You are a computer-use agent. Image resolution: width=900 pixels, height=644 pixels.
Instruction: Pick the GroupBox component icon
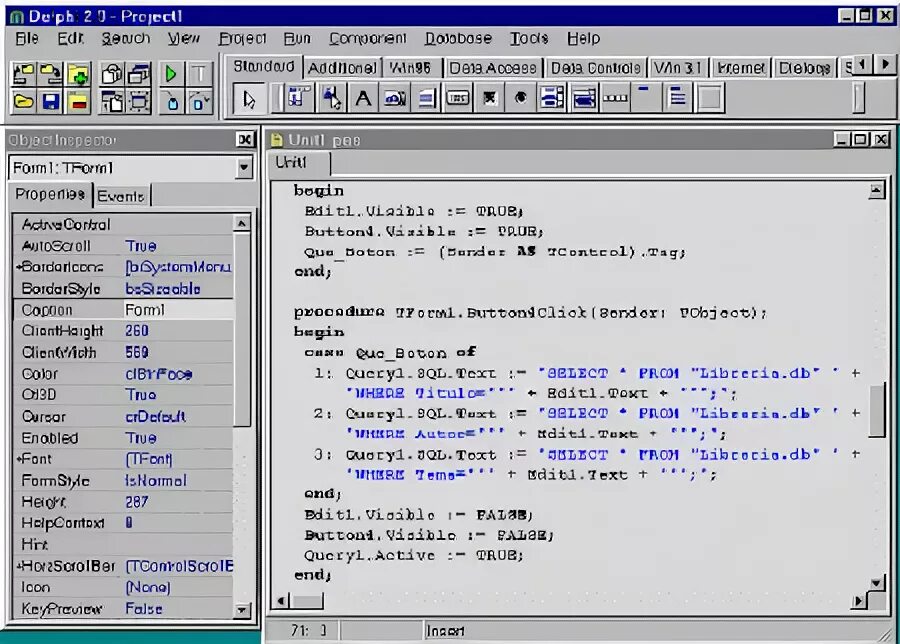(646, 98)
